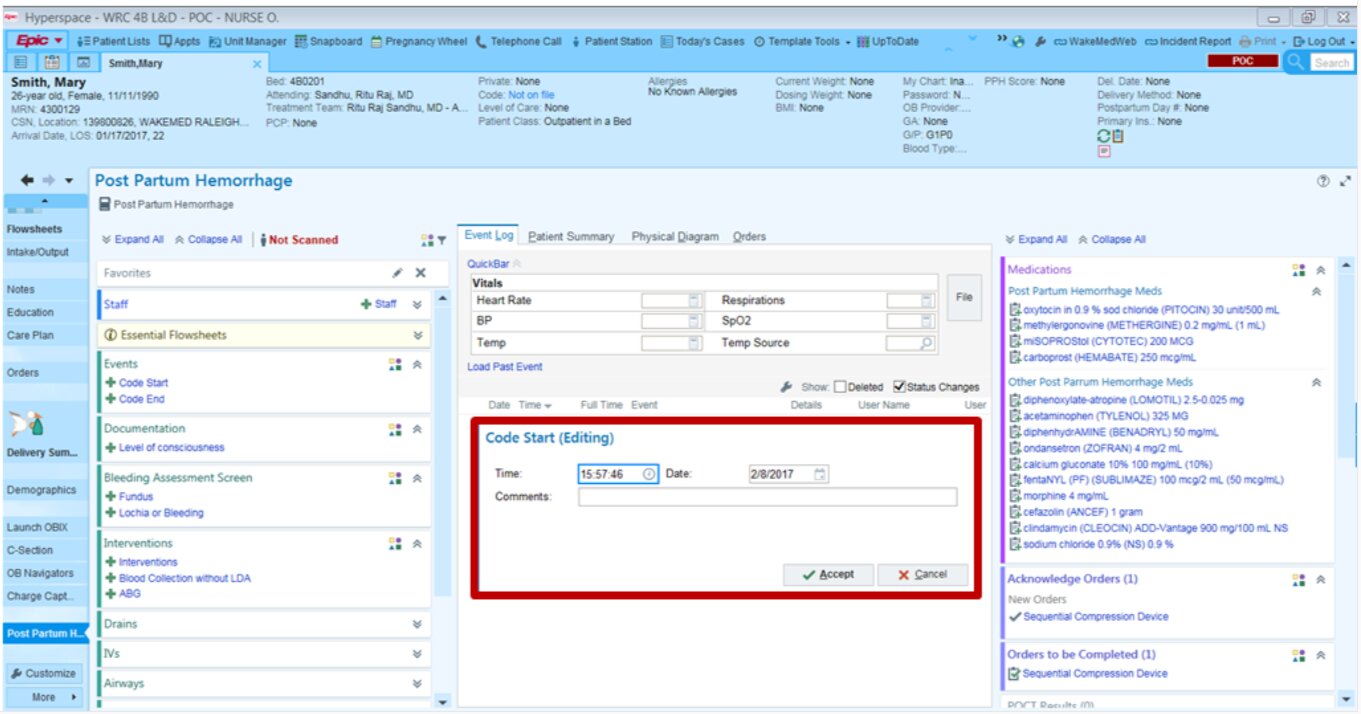Click the pencil edit icon in Favorites
Viewport: 1361px width, 714px height.
397,273
